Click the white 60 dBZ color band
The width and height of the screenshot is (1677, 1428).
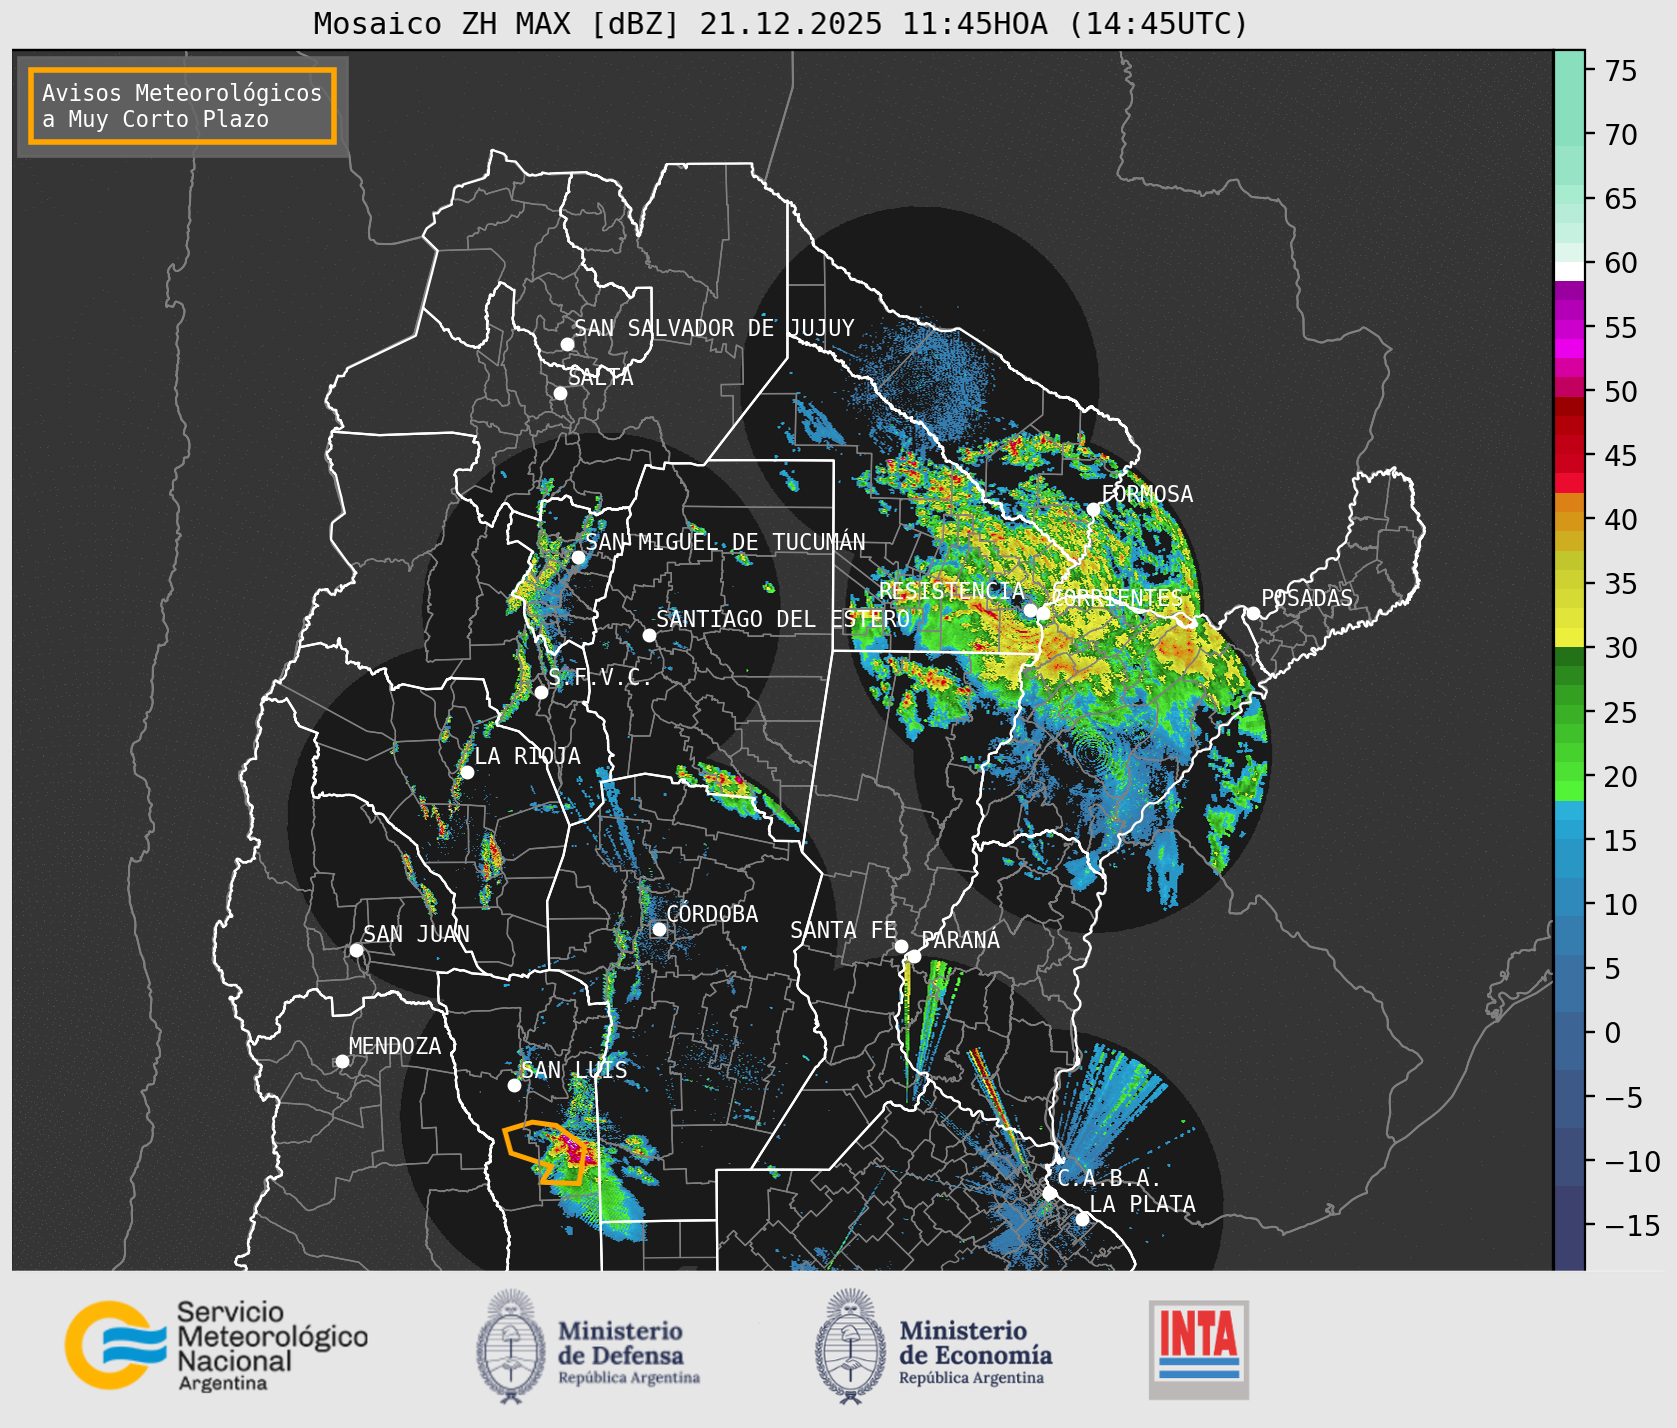(x=1570, y=270)
